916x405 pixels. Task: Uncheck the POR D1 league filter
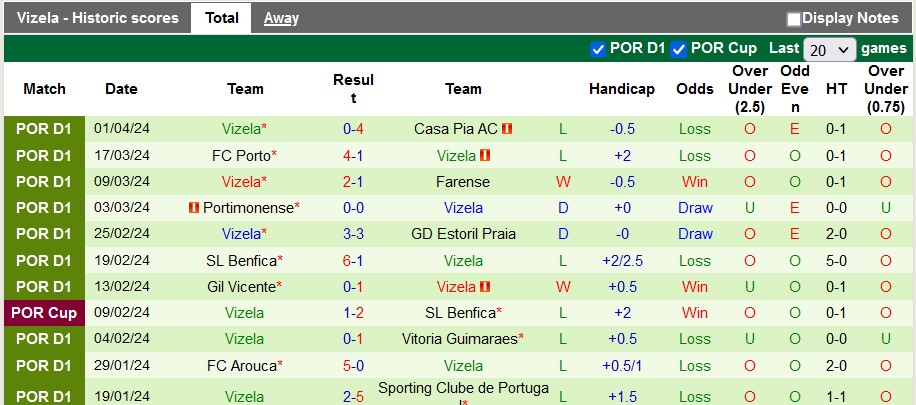[598, 49]
